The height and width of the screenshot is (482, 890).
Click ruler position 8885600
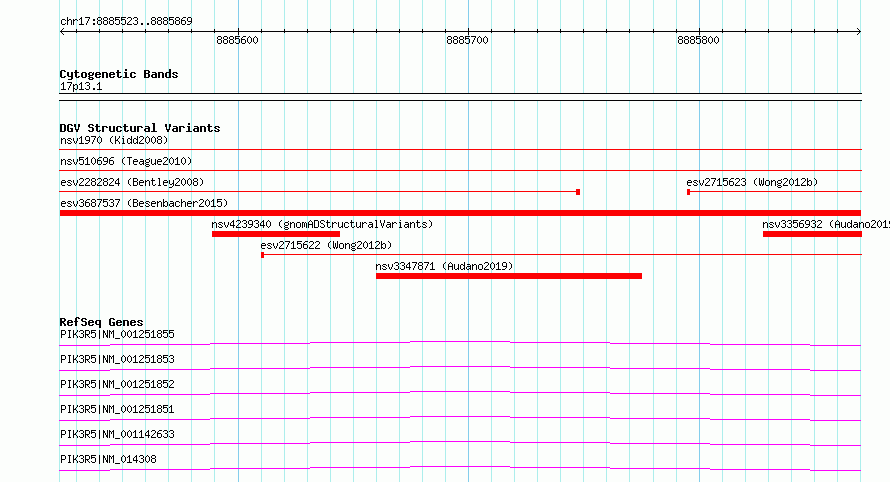click(237, 40)
